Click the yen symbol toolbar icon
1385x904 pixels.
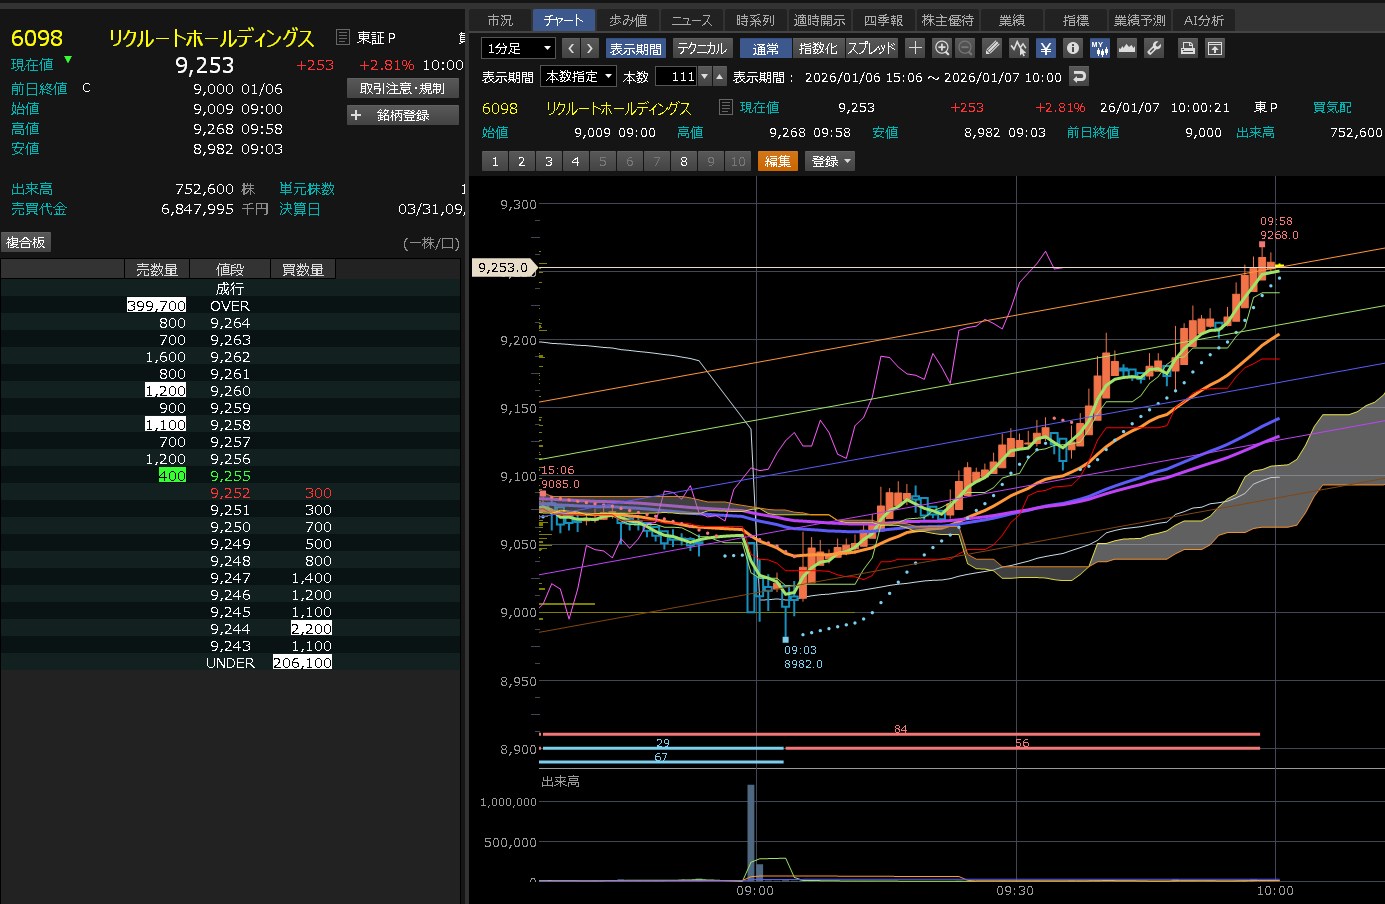(1046, 48)
